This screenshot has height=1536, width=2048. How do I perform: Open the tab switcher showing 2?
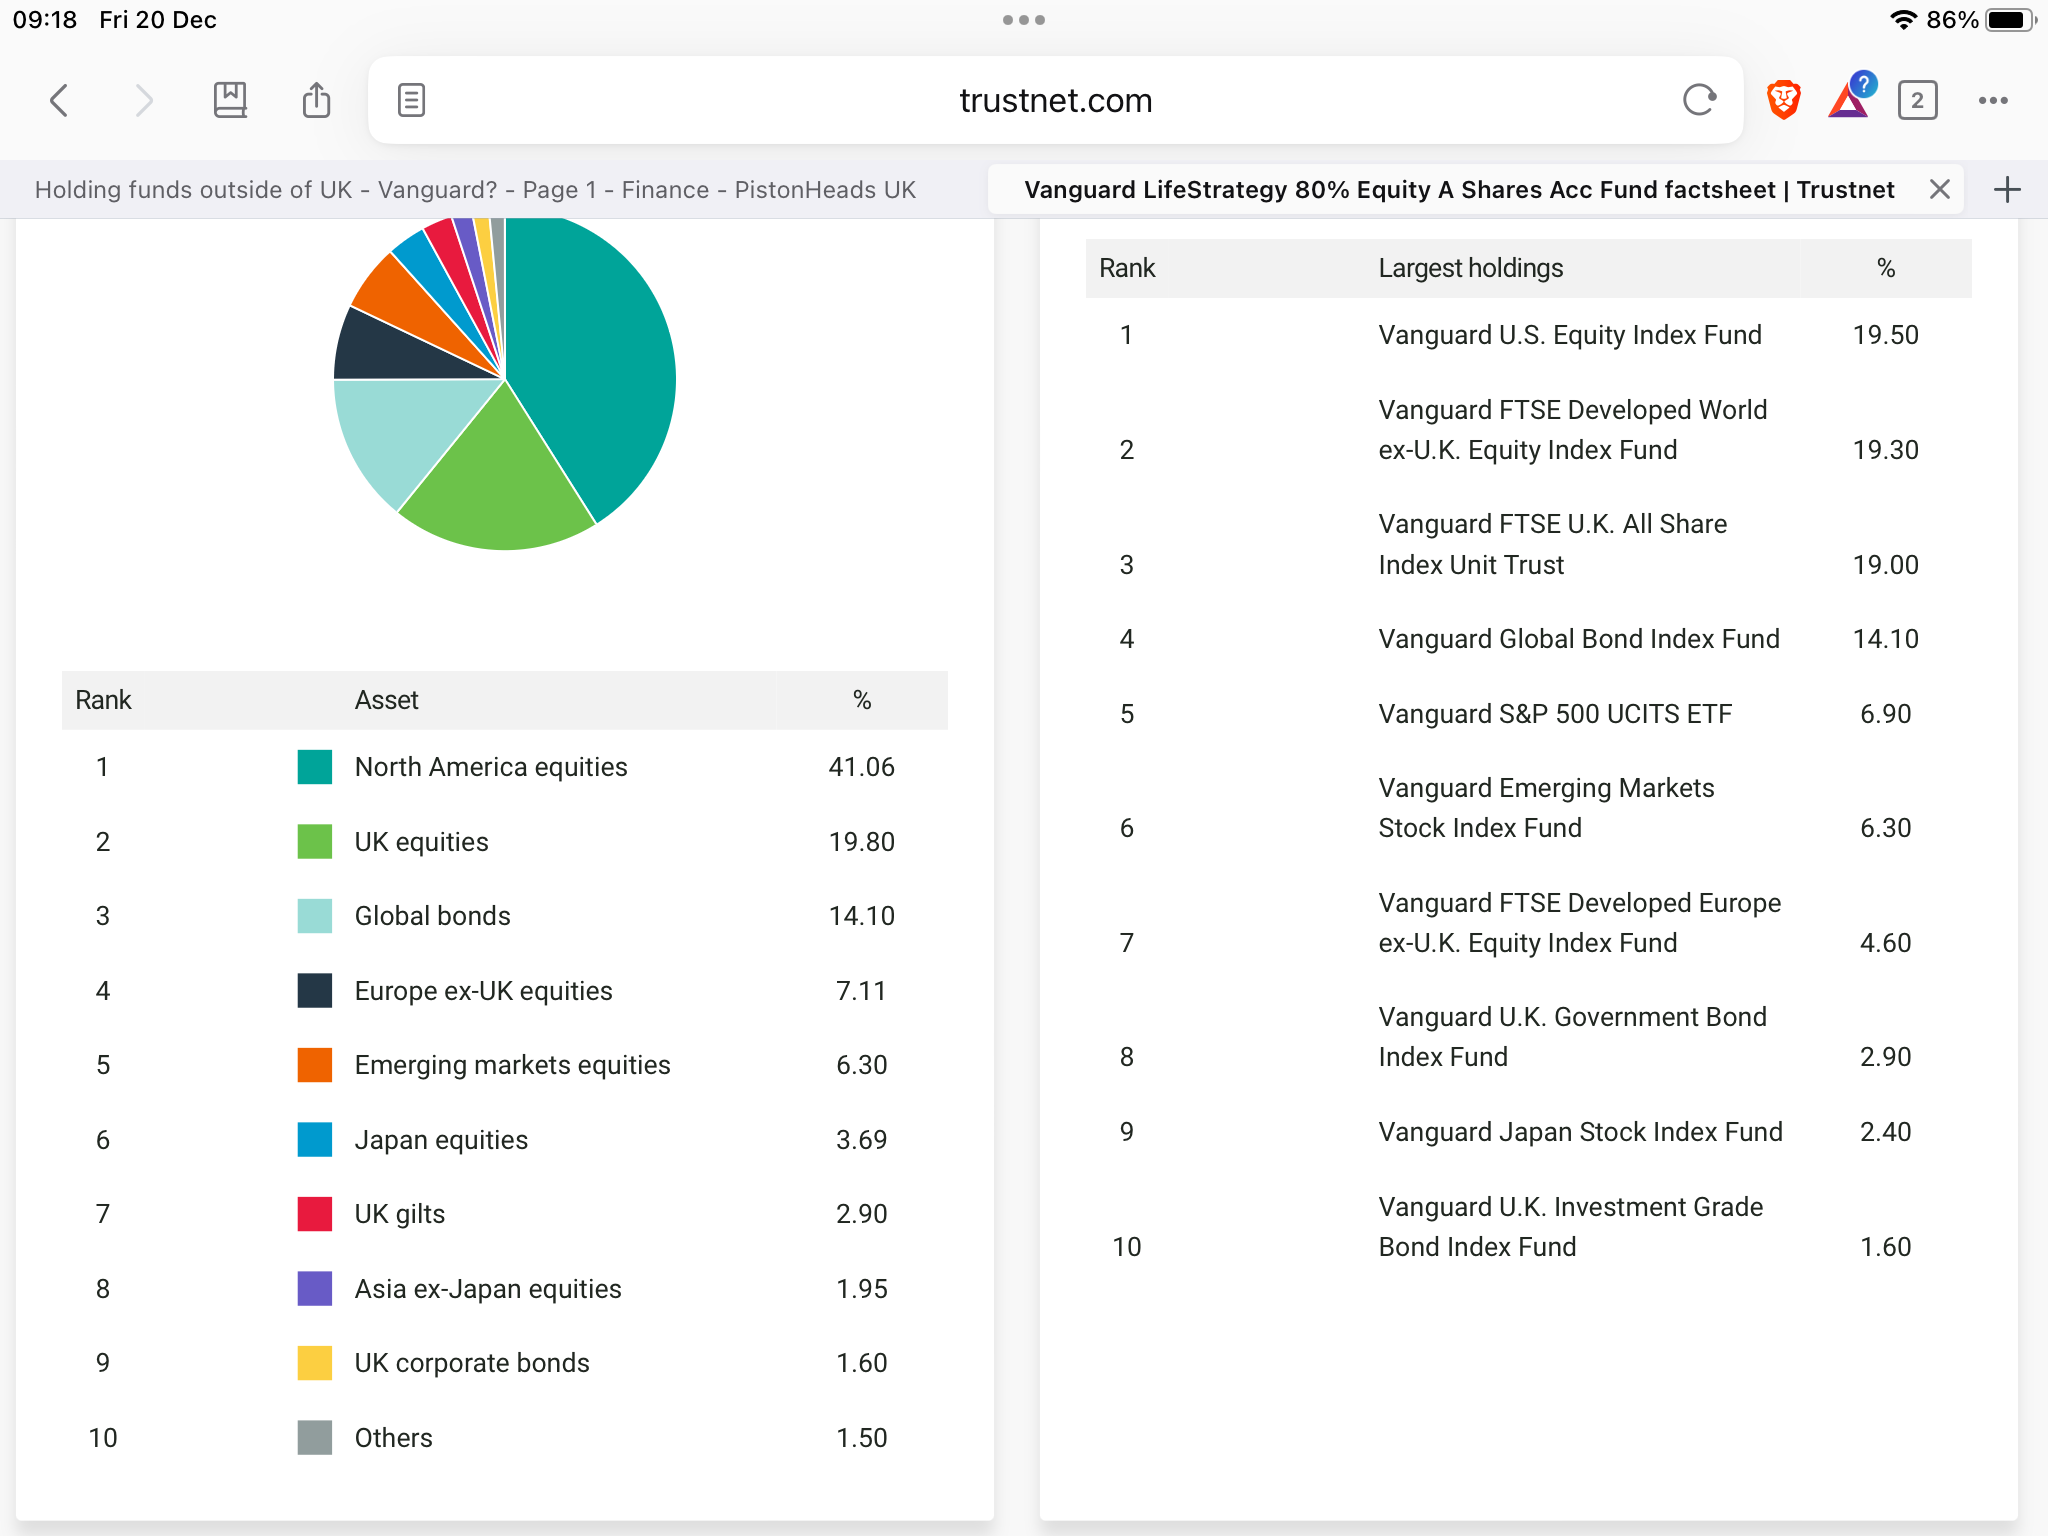point(1916,100)
